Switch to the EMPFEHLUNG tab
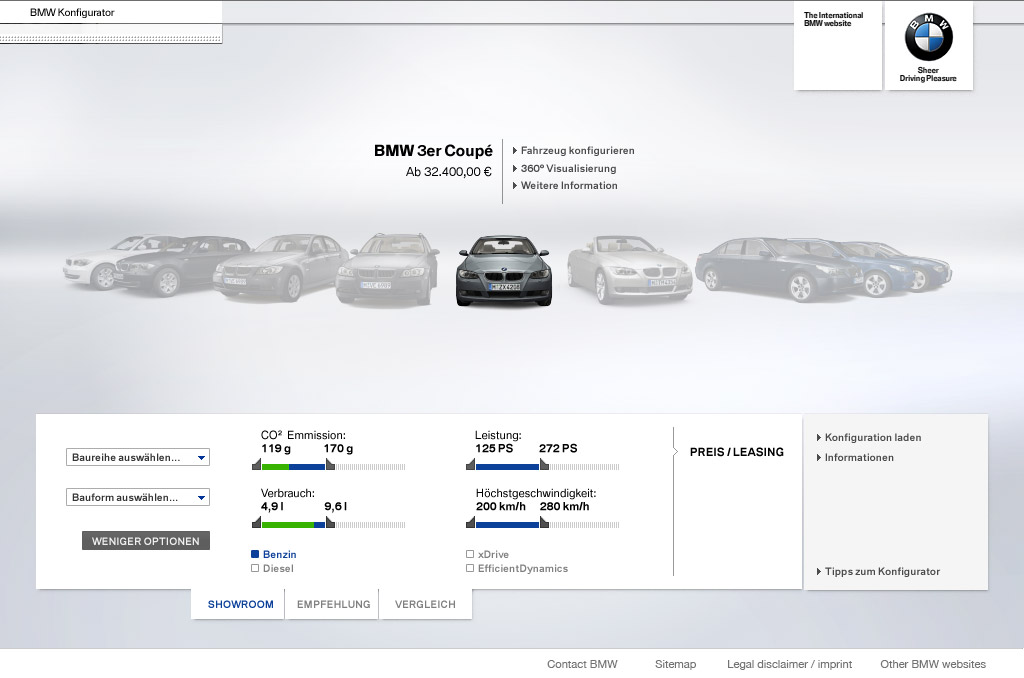1024x678 pixels. pyautogui.click(x=333, y=604)
